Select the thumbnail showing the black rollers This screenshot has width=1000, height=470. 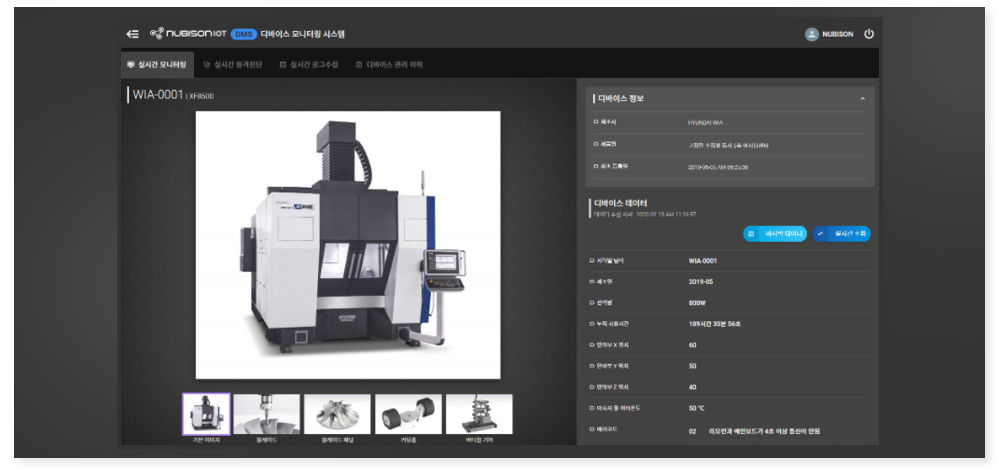click(408, 414)
